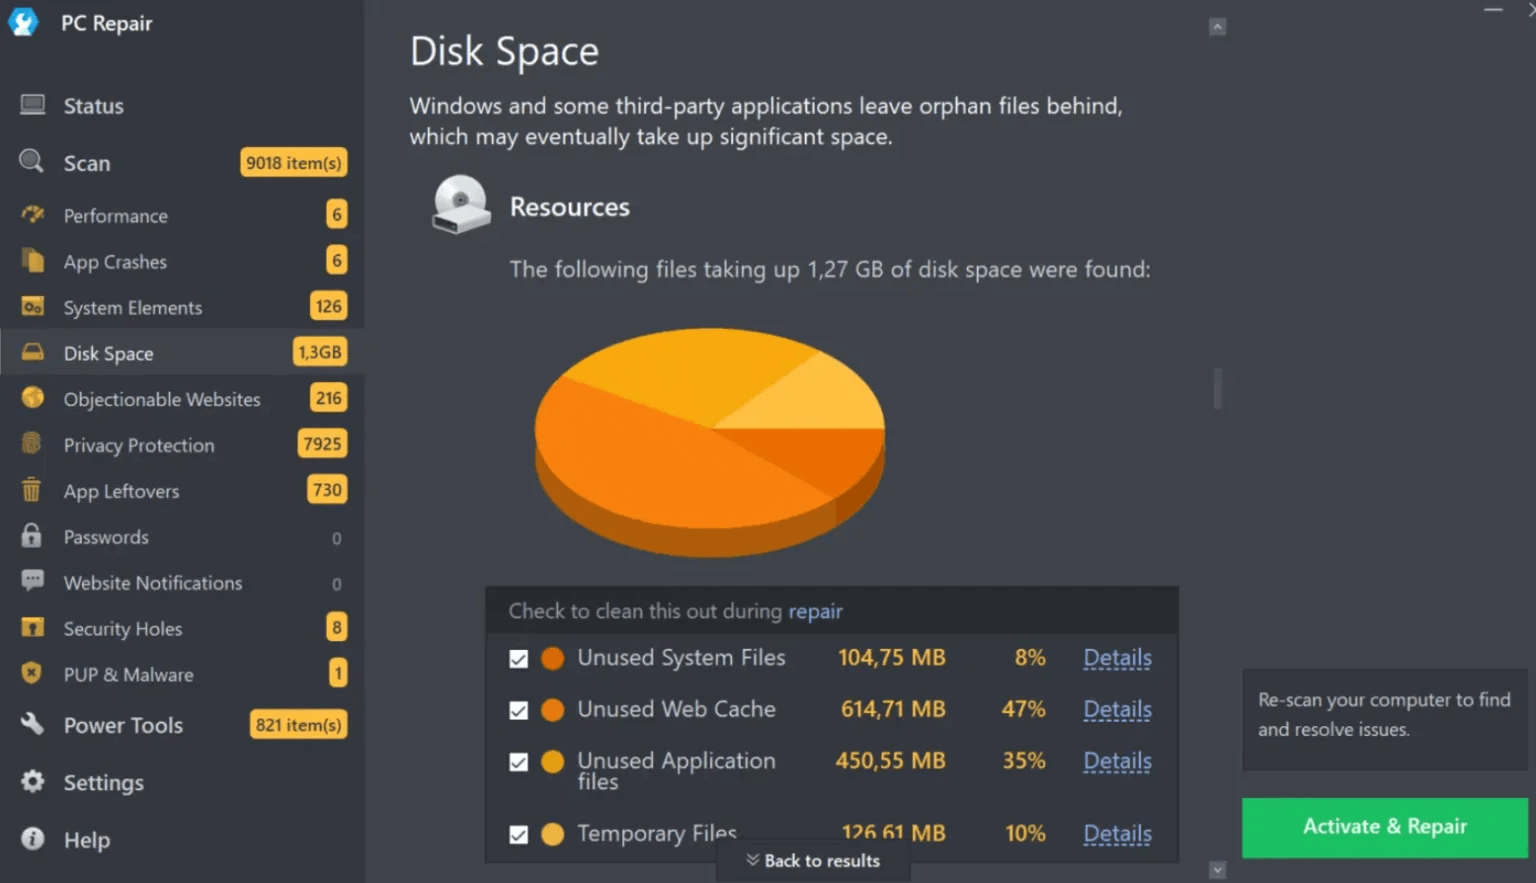The image size is (1536, 883).
Task: Open Details for Unused Web Cache
Action: (1117, 710)
